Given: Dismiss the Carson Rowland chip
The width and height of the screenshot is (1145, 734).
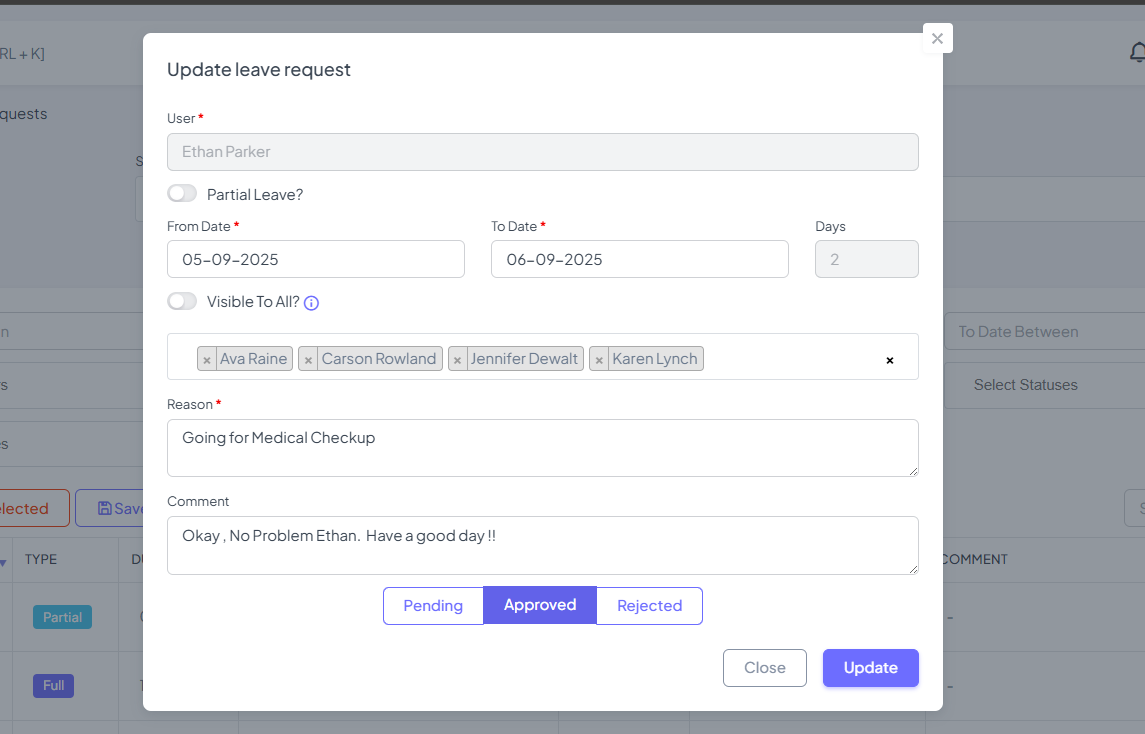Looking at the screenshot, I should pyautogui.click(x=307, y=358).
